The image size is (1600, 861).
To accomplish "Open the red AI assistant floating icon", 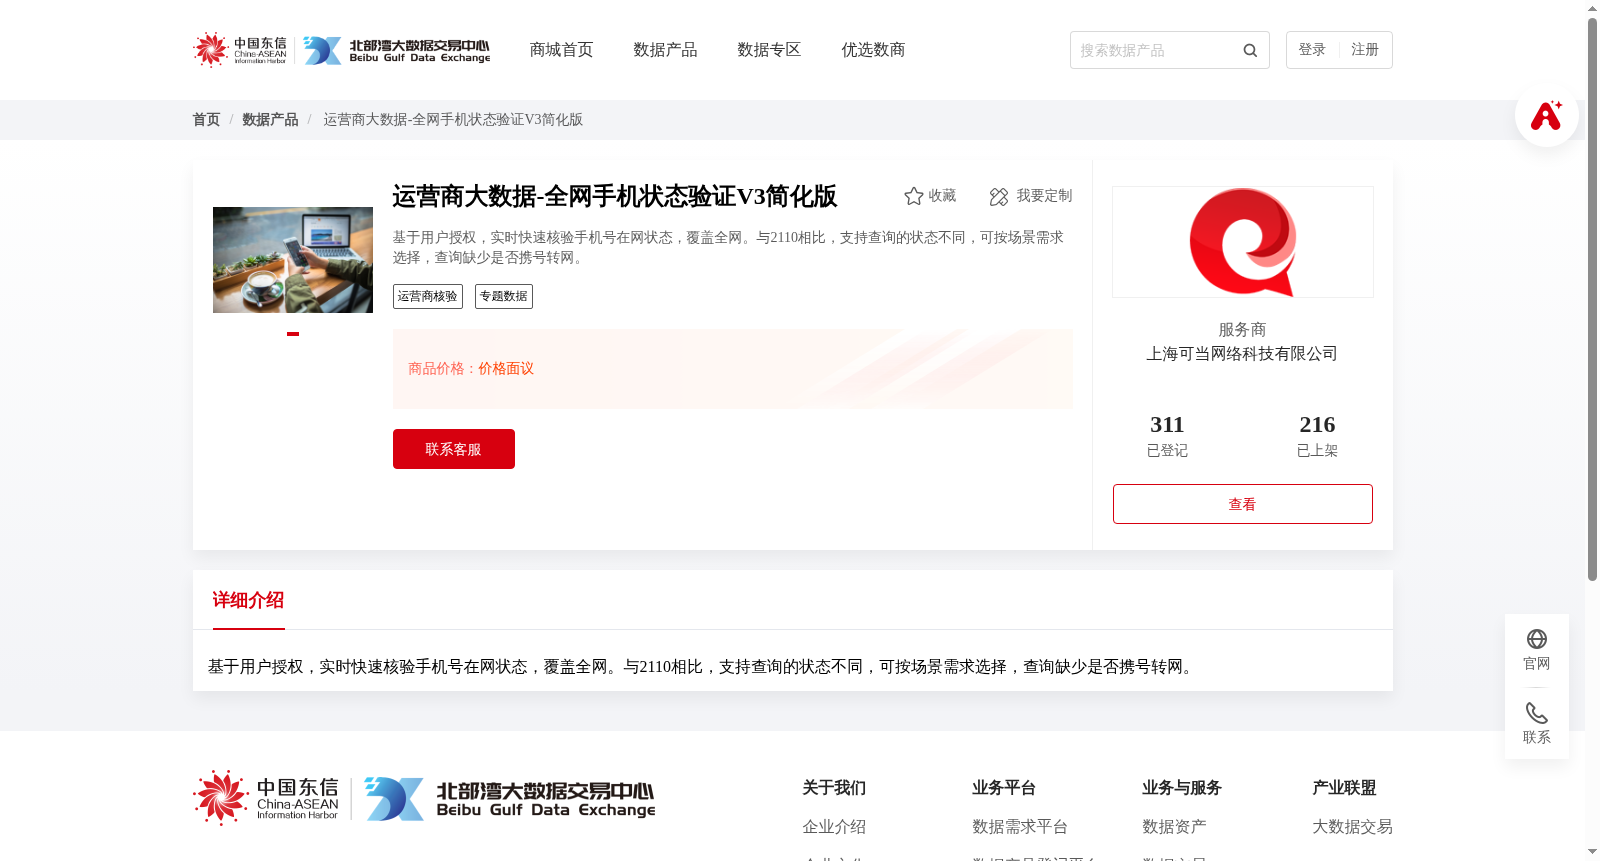I will click(1546, 115).
